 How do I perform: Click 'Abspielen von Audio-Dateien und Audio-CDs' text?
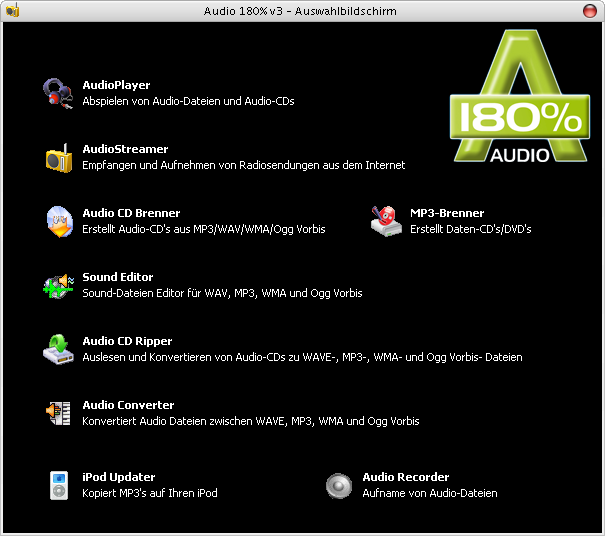coord(188,101)
